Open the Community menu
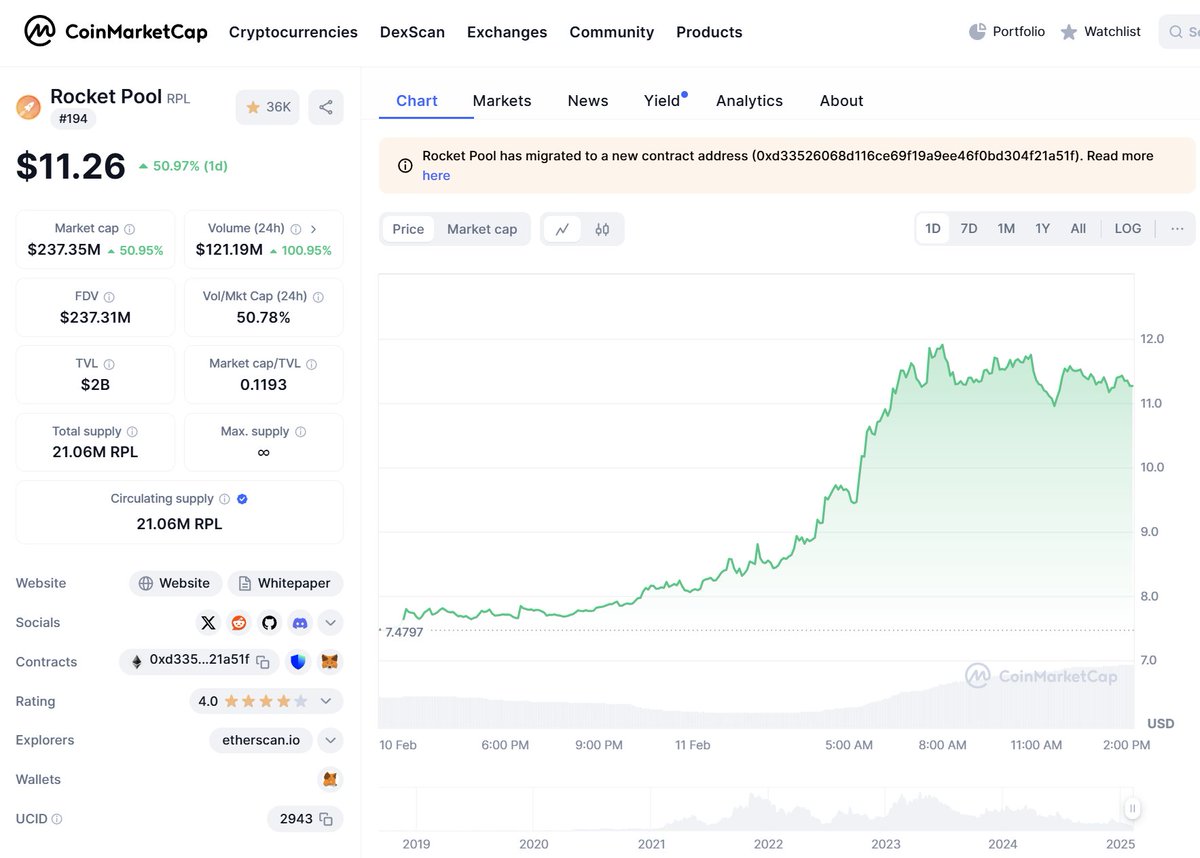 (612, 32)
